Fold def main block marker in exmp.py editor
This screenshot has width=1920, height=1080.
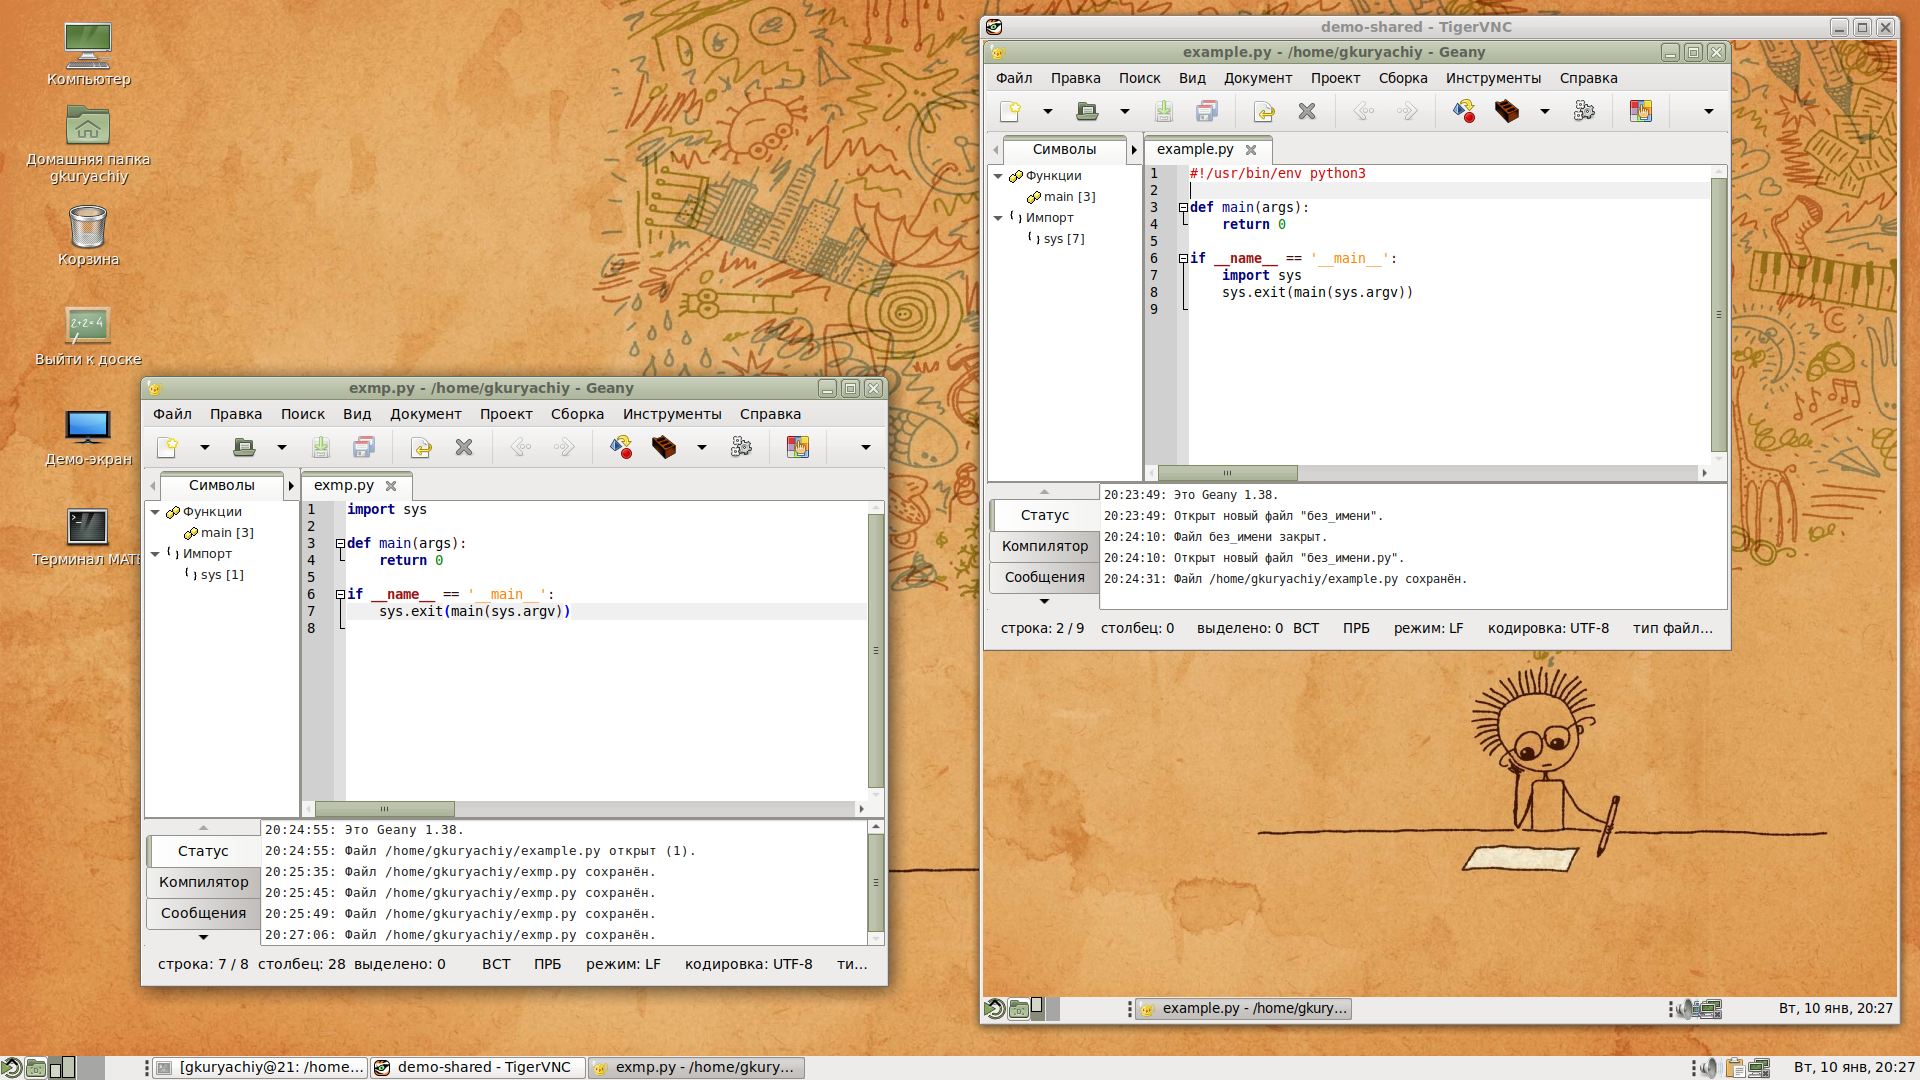340,544
